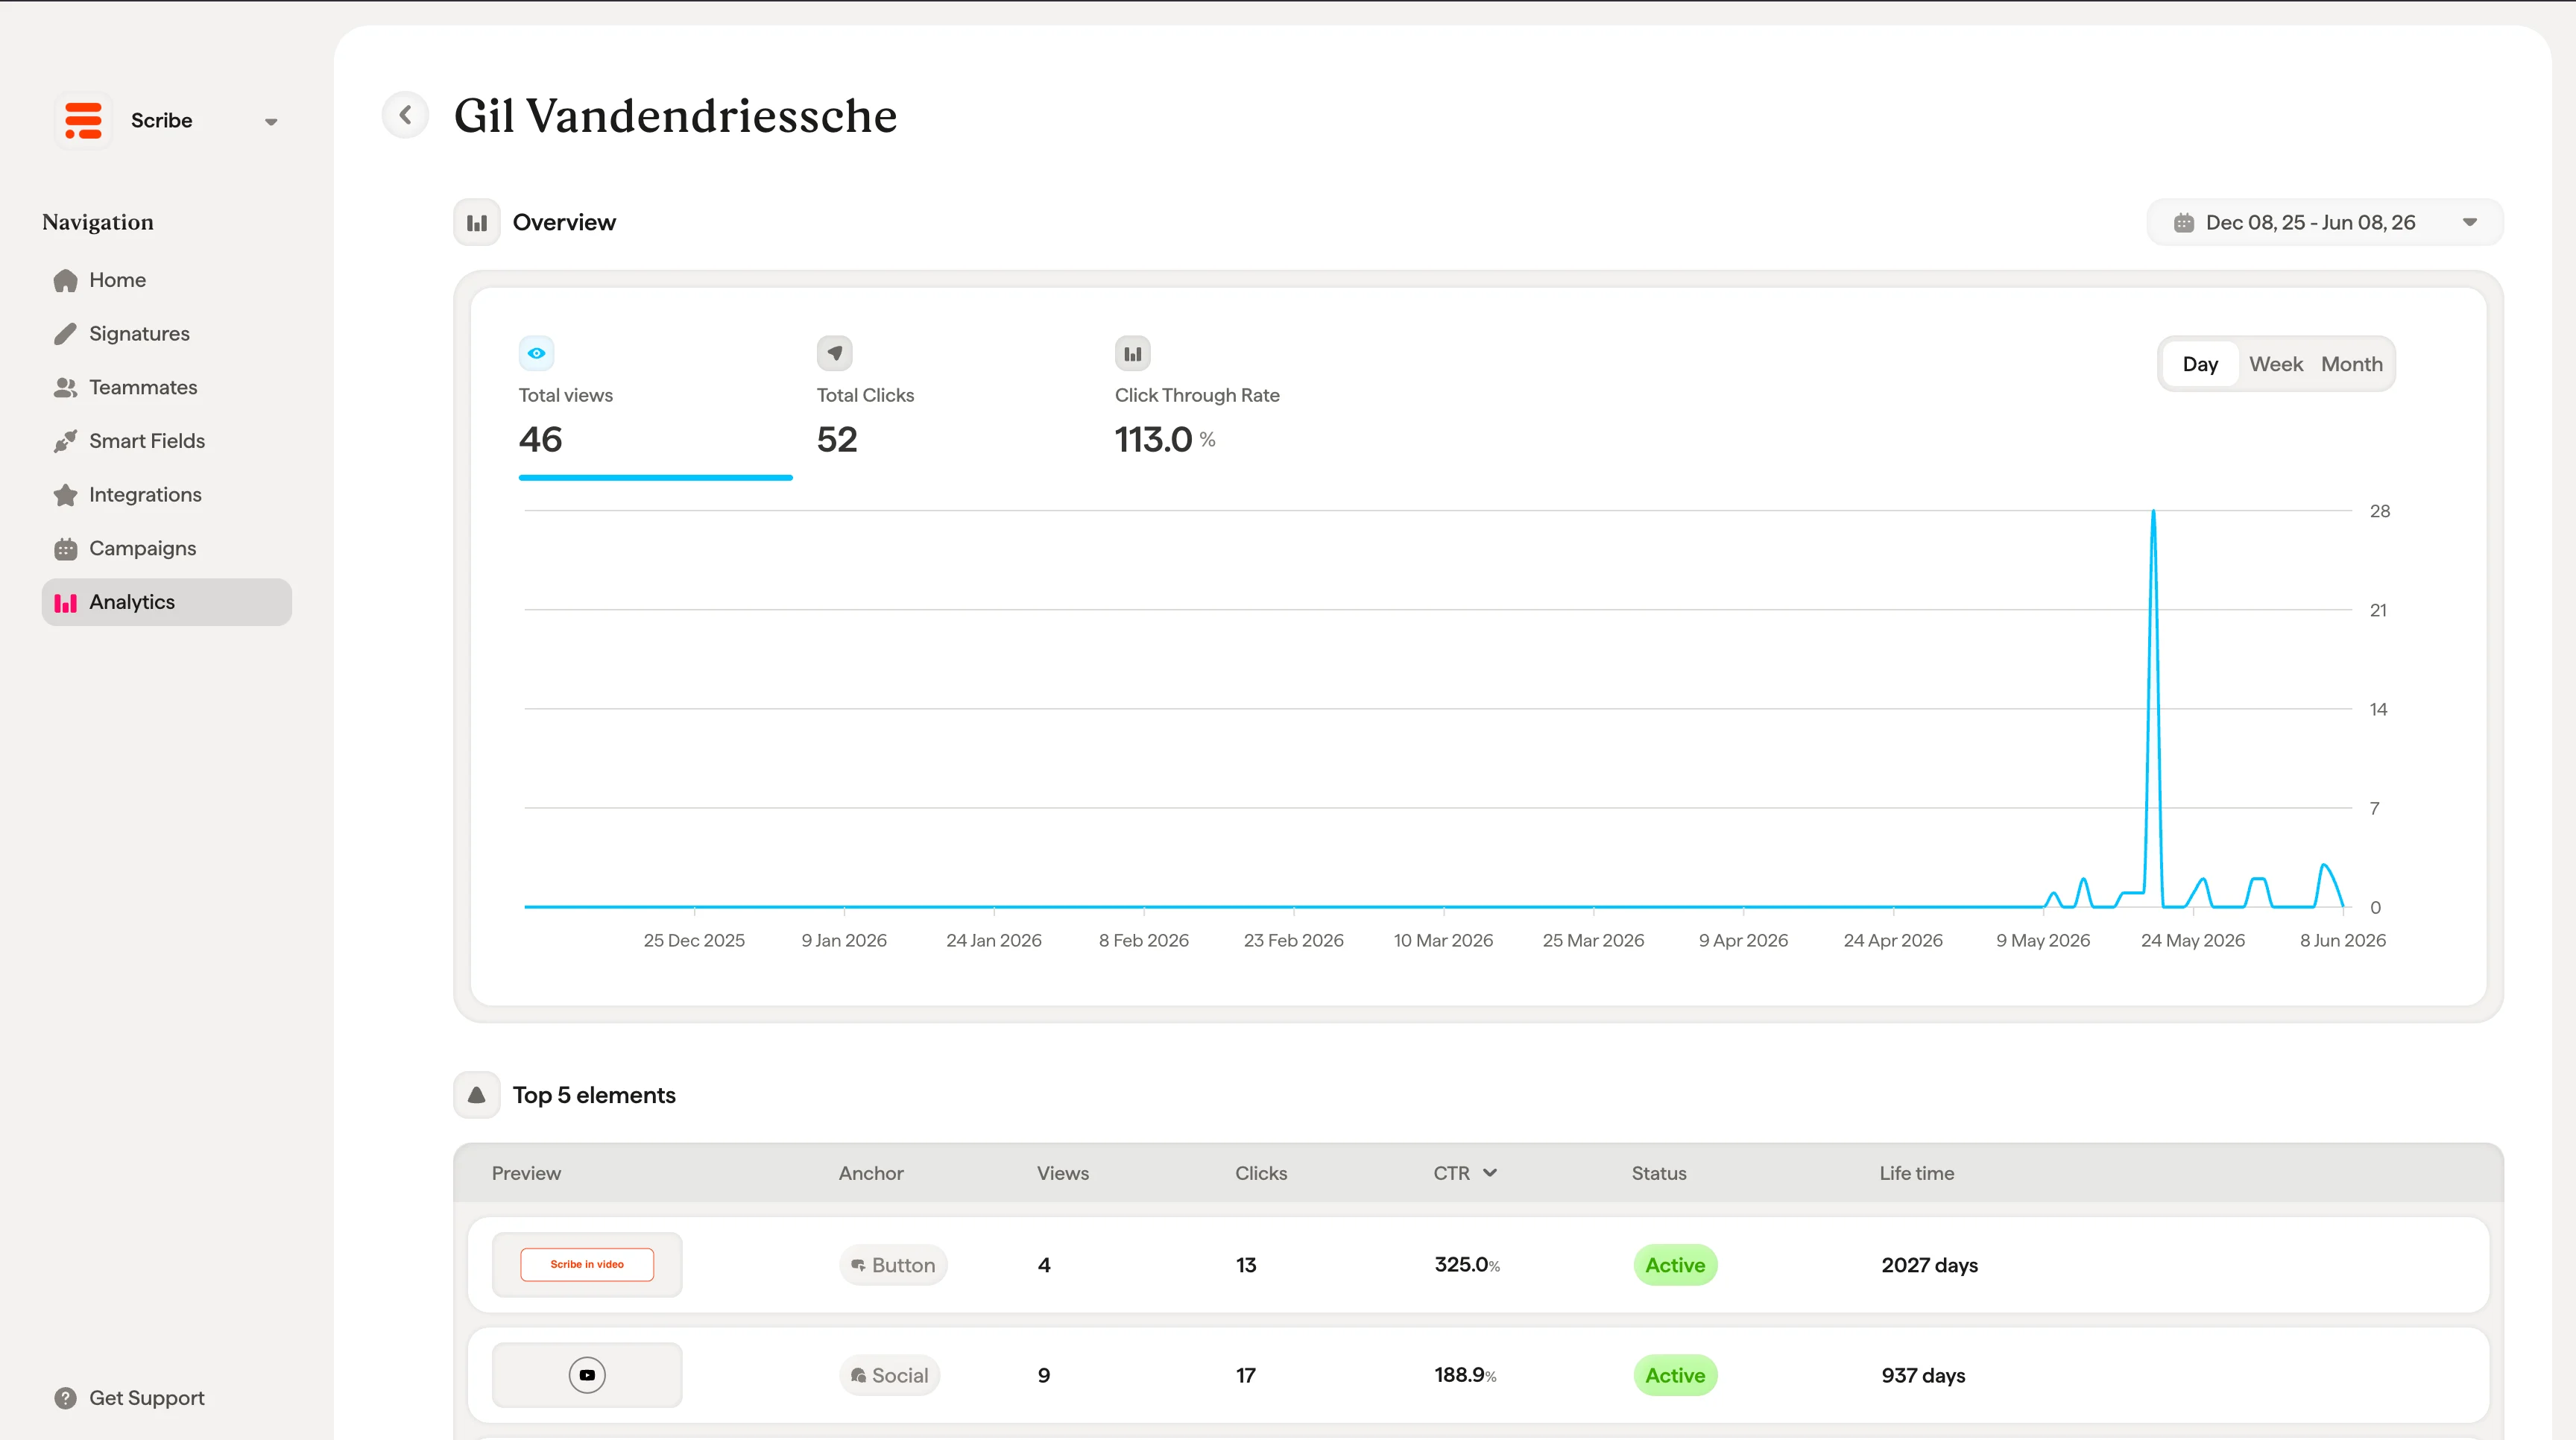The image size is (2576, 1440).
Task: Click the Campaigns calendar icon
Action: point(66,549)
